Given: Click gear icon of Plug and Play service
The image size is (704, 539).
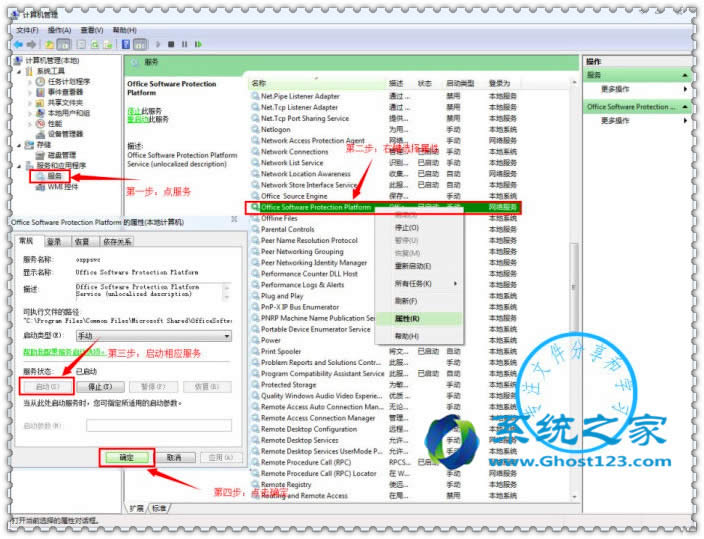Looking at the screenshot, I should tap(255, 296).
